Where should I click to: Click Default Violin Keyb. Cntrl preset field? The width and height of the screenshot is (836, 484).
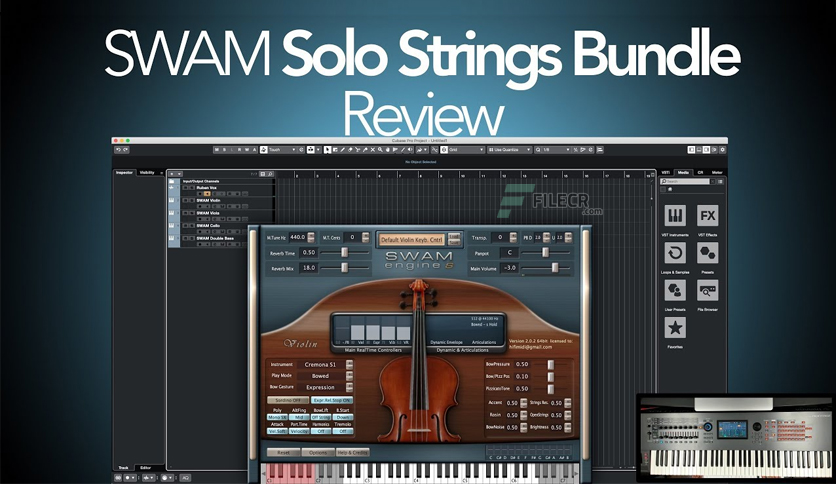click(412, 239)
